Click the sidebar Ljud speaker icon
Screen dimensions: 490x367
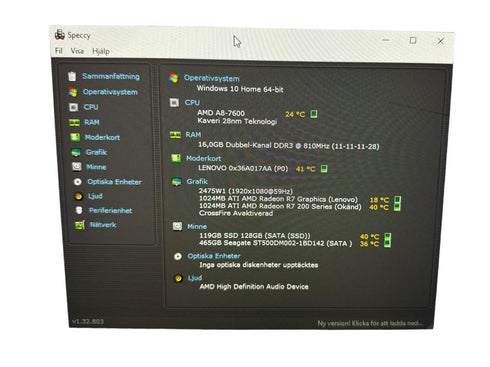point(78,196)
